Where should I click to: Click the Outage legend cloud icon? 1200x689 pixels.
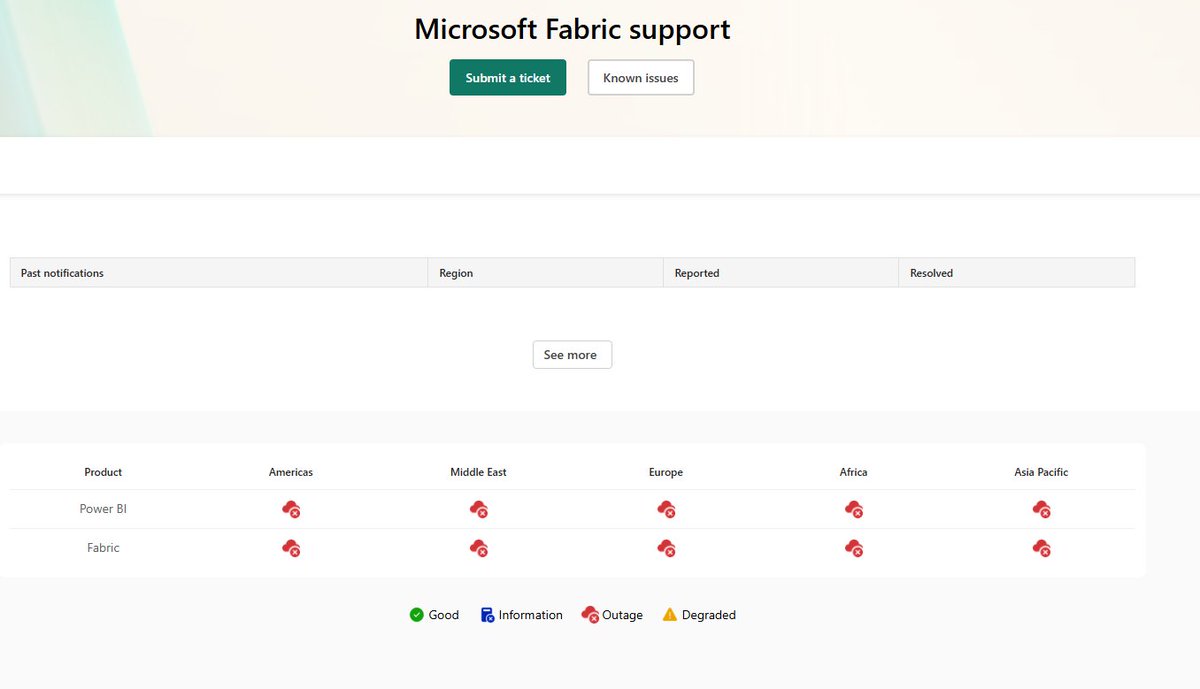[590, 615]
